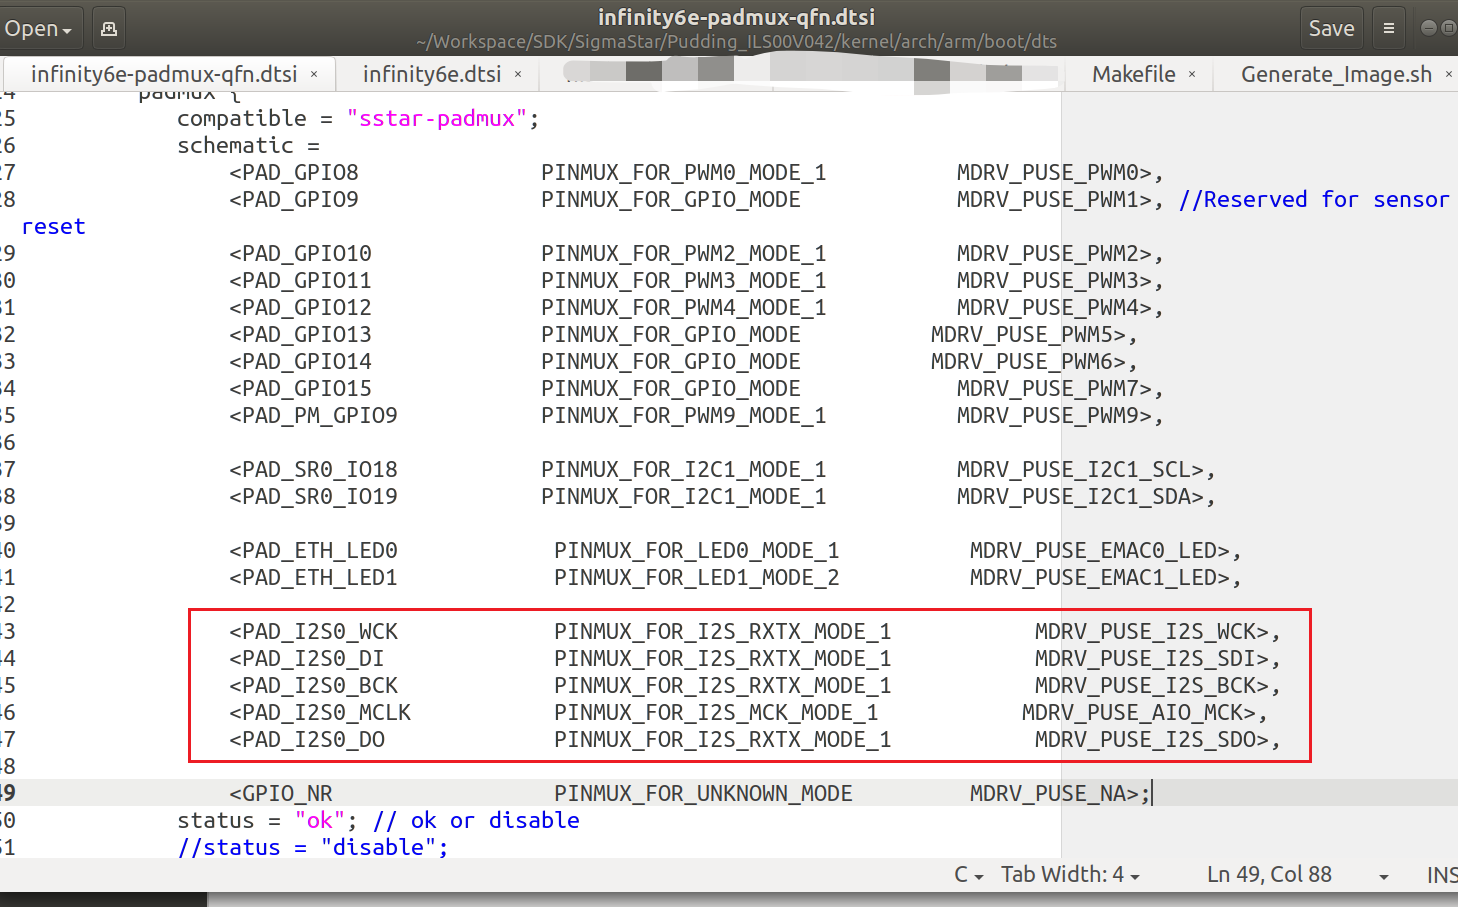Click the commented status = "disable" line
The height and width of the screenshot is (907, 1458).
[x=313, y=848]
